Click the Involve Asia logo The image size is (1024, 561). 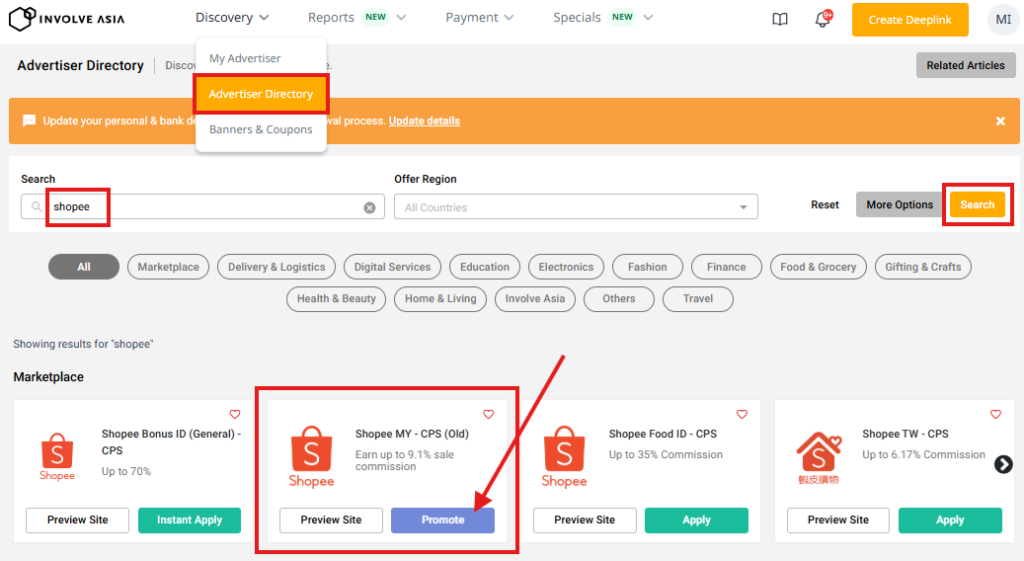click(x=69, y=19)
